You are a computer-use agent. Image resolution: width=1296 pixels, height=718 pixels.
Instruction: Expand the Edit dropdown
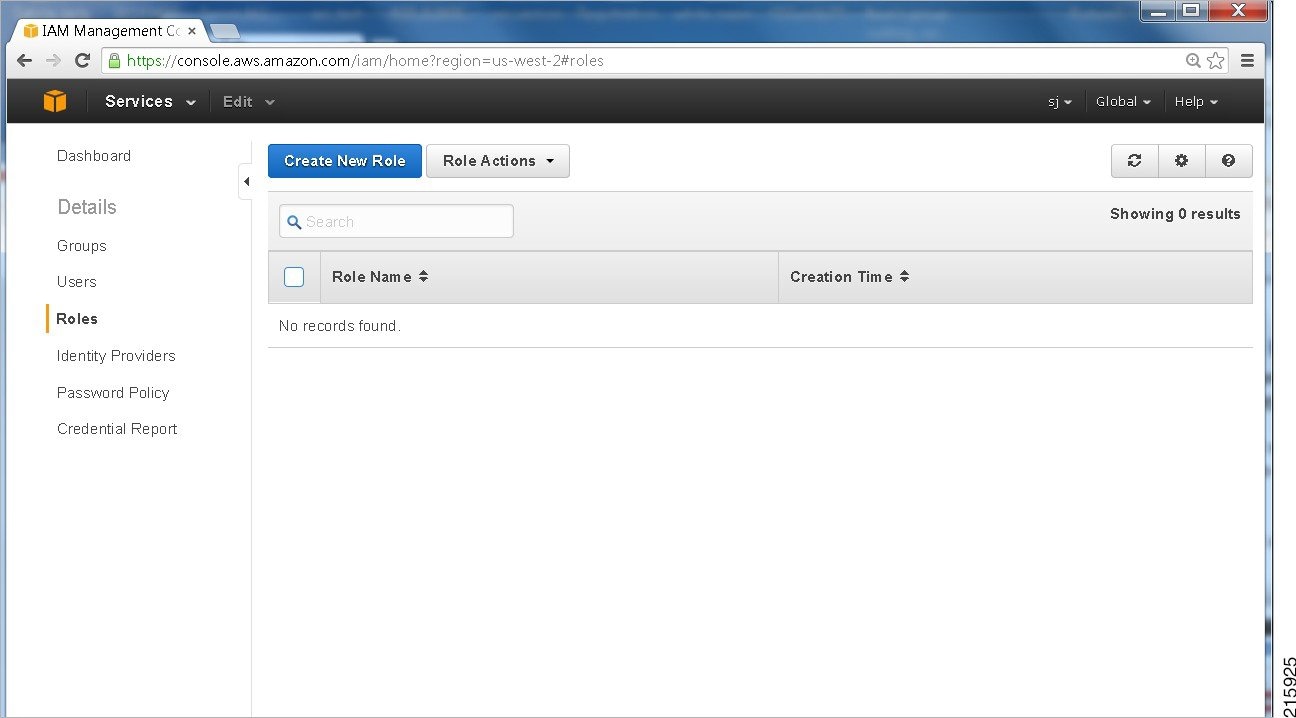(249, 101)
